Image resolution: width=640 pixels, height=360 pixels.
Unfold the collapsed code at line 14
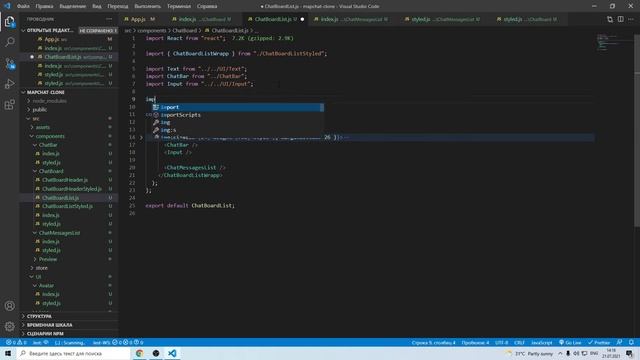pos(141,138)
